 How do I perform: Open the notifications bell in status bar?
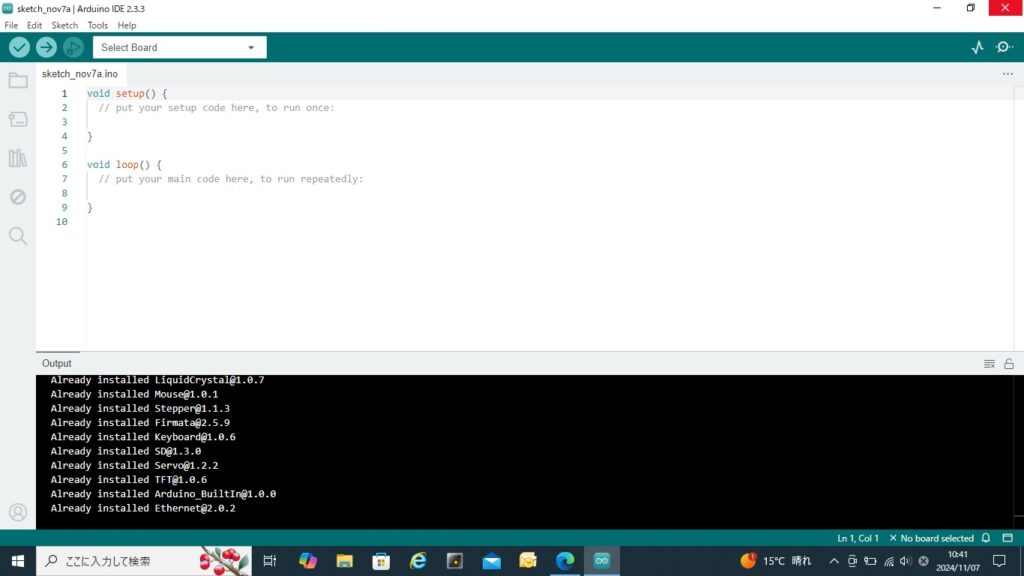[x=986, y=538]
